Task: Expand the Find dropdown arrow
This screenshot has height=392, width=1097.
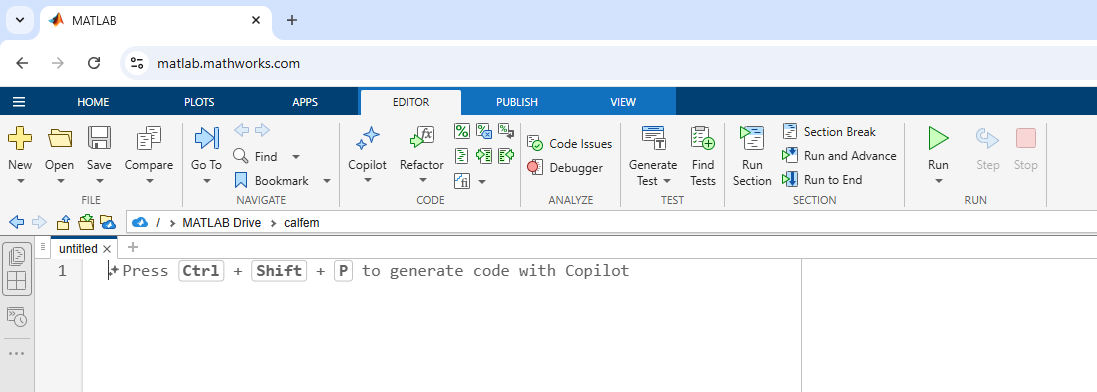Action: click(296, 157)
